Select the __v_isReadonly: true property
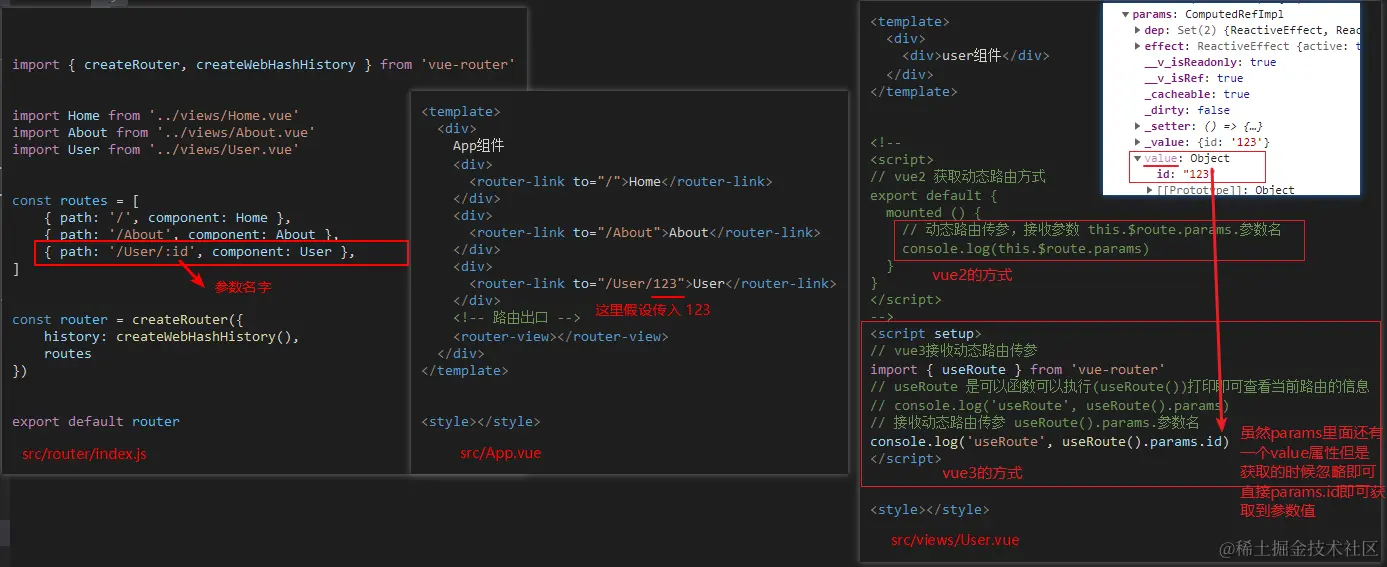This screenshot has width=1387, height=567. coord(1210,62)
